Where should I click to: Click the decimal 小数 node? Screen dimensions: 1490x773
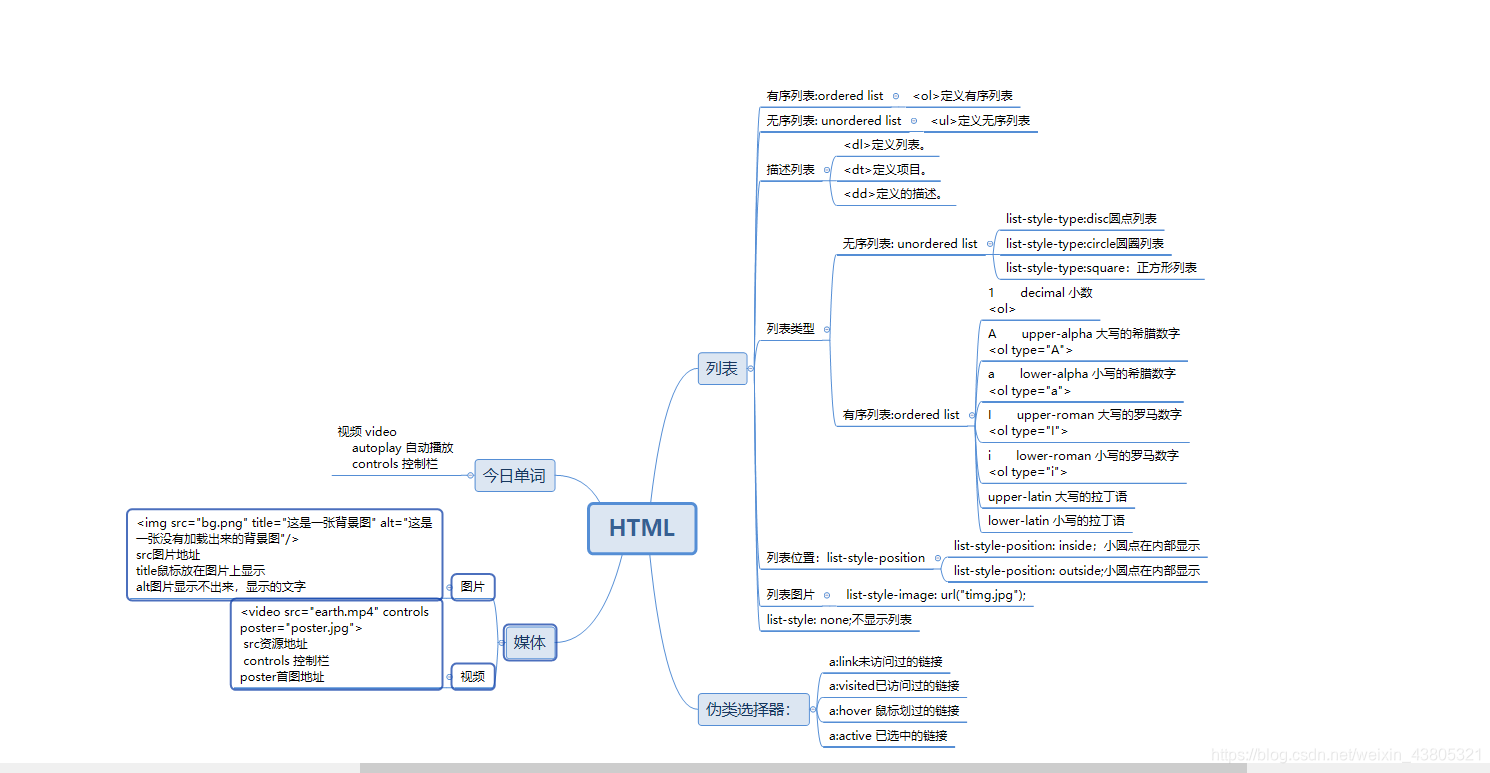click(x=1040, y=301)
